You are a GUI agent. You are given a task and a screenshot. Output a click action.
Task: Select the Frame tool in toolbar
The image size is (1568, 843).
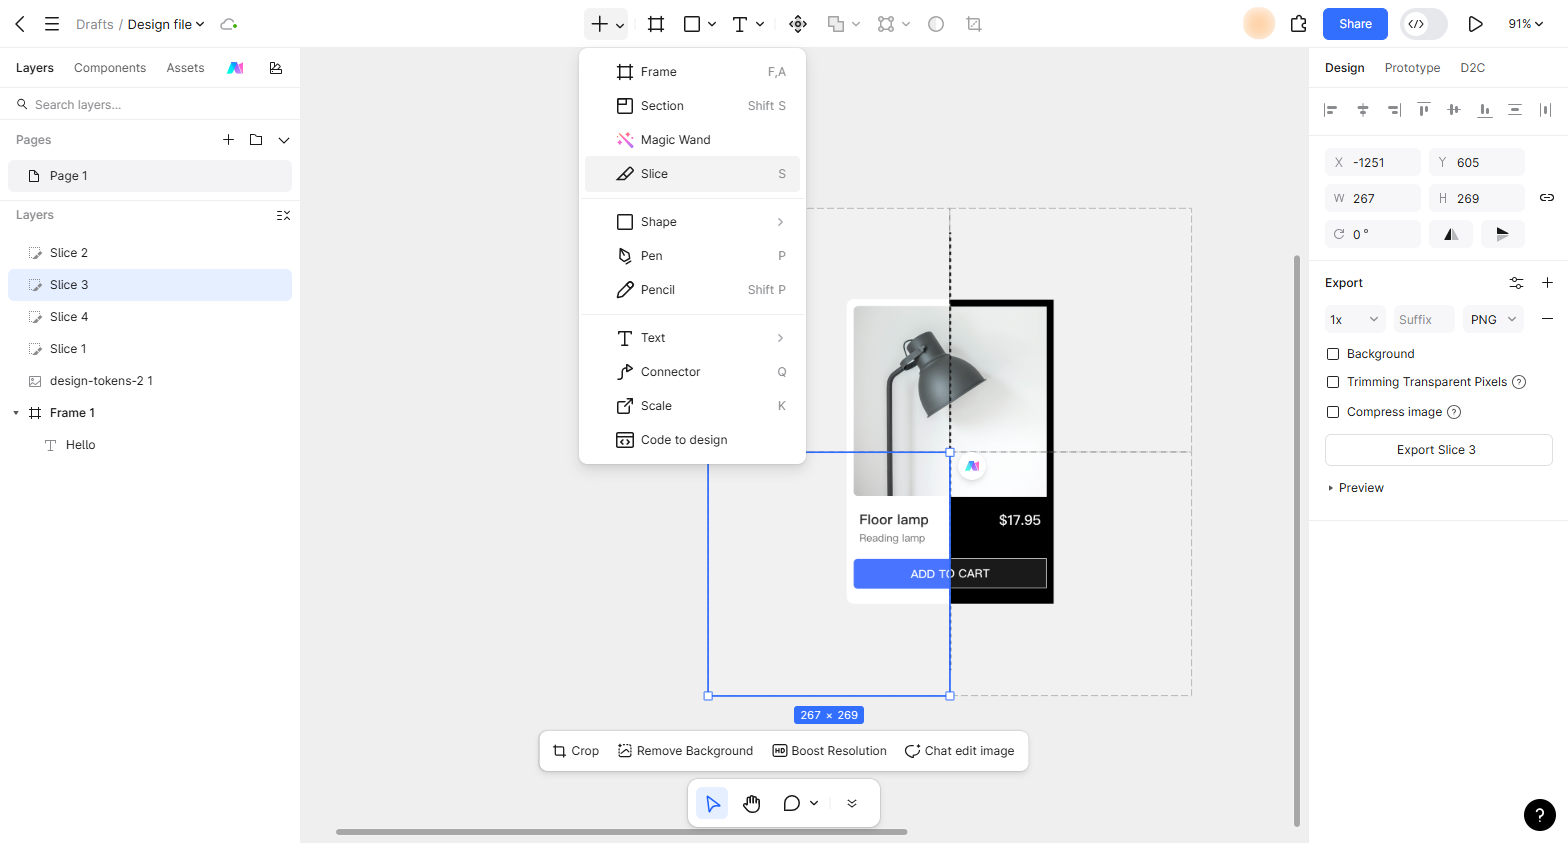click(x=656, y=24)
